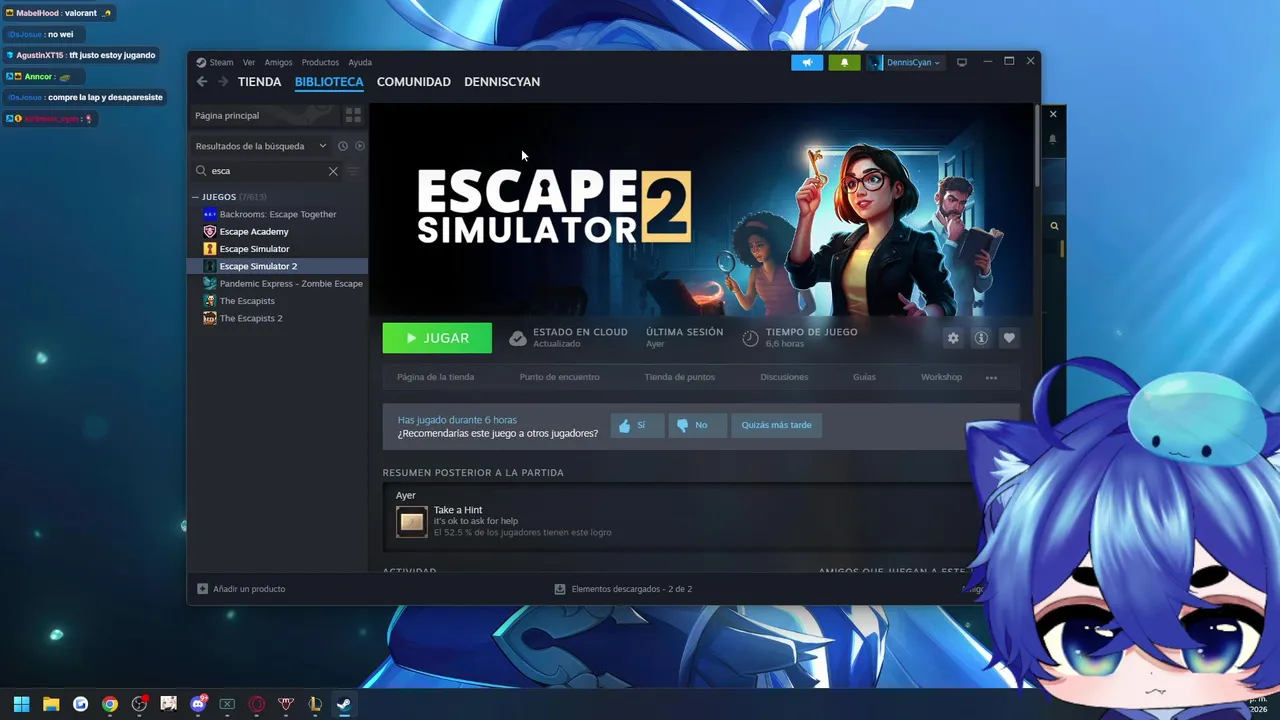Switch to grid collections view icon
The height and width of the screenshot is (720, 1280).
[x=353, y=116]
